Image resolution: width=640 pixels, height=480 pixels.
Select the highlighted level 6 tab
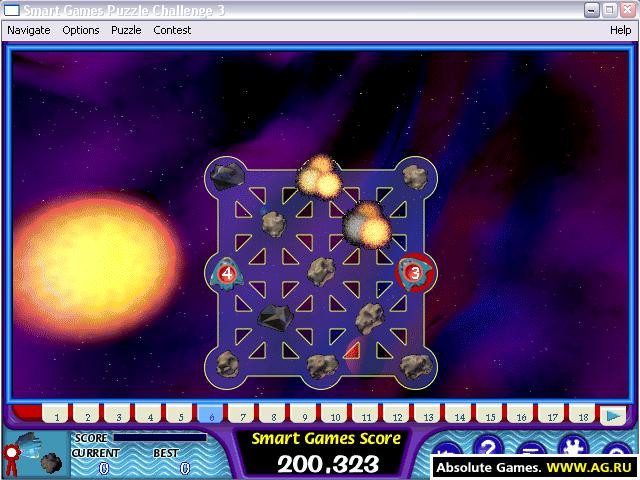click(211, 416)
